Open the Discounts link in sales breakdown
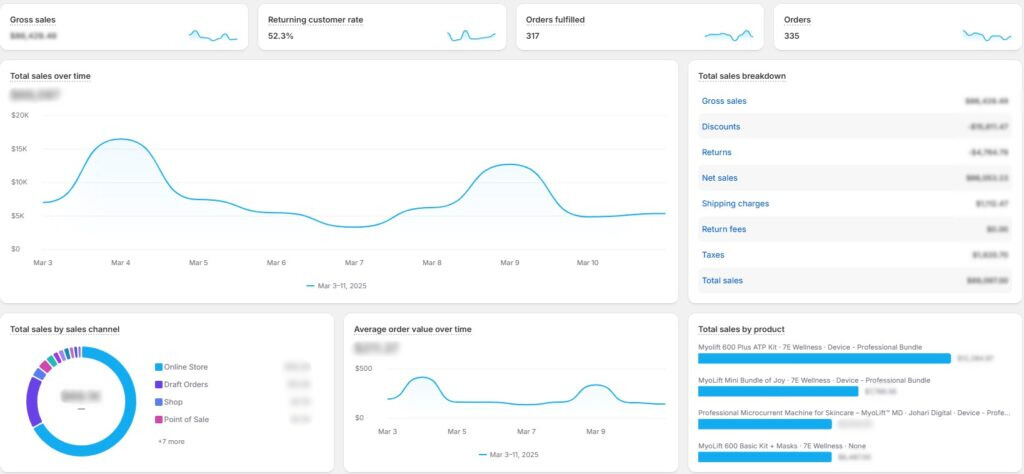 coord(721,127)
